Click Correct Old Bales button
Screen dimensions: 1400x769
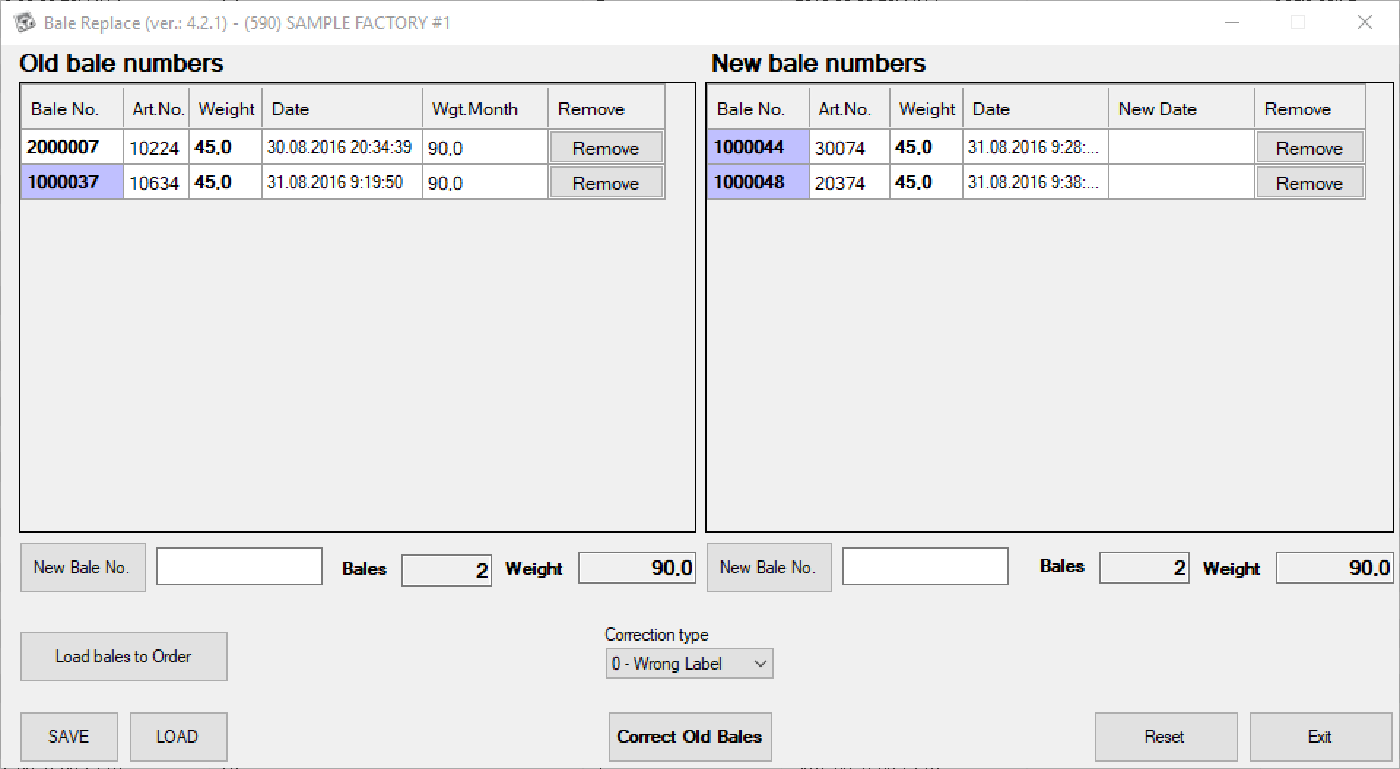point(689,737)
